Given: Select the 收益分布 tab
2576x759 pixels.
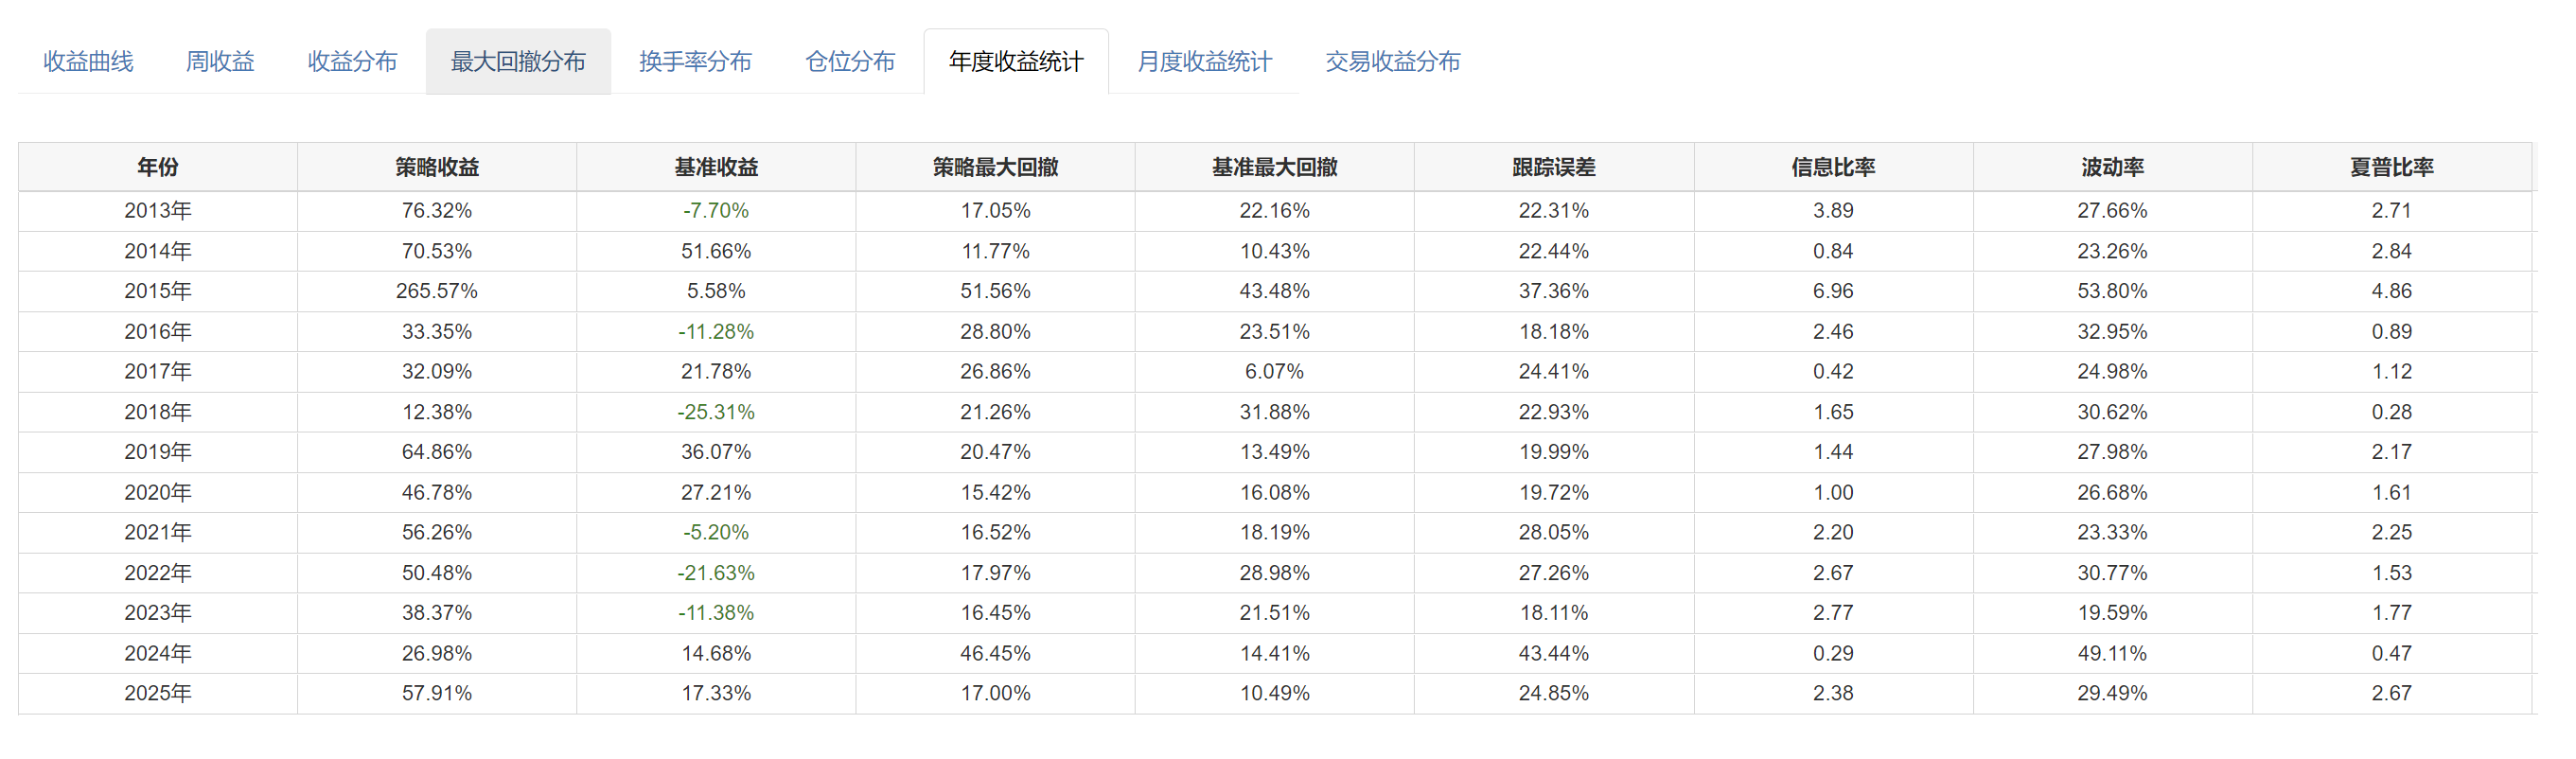Looking at the screenshot, I should 352,62.
